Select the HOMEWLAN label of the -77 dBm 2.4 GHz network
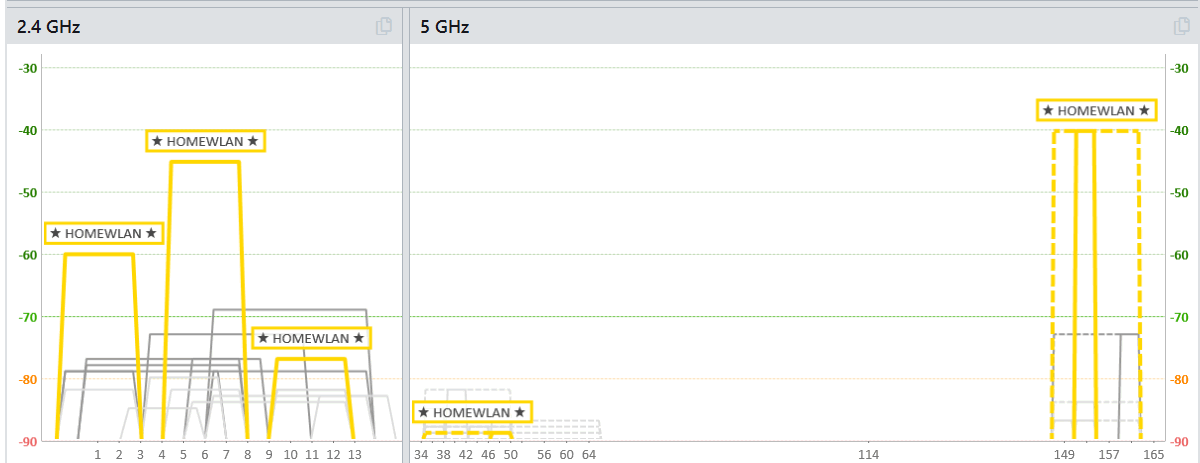The image size is (1200, 463). pos(311,338)
